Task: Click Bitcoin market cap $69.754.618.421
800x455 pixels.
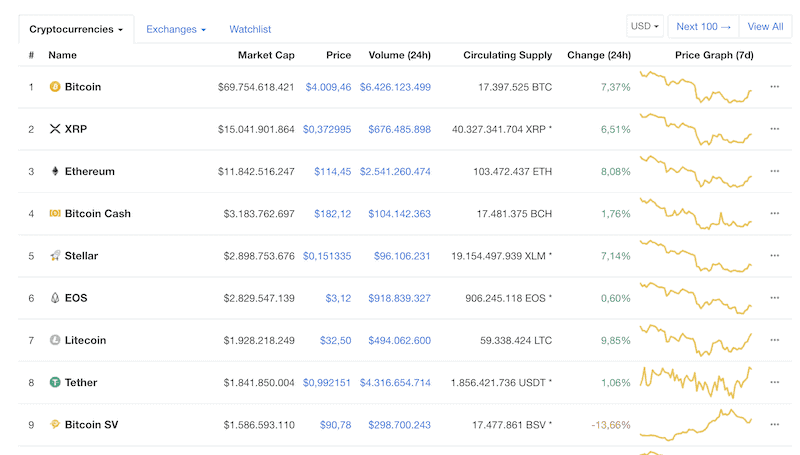Action: pyautogui.click(x=256, y=87)
